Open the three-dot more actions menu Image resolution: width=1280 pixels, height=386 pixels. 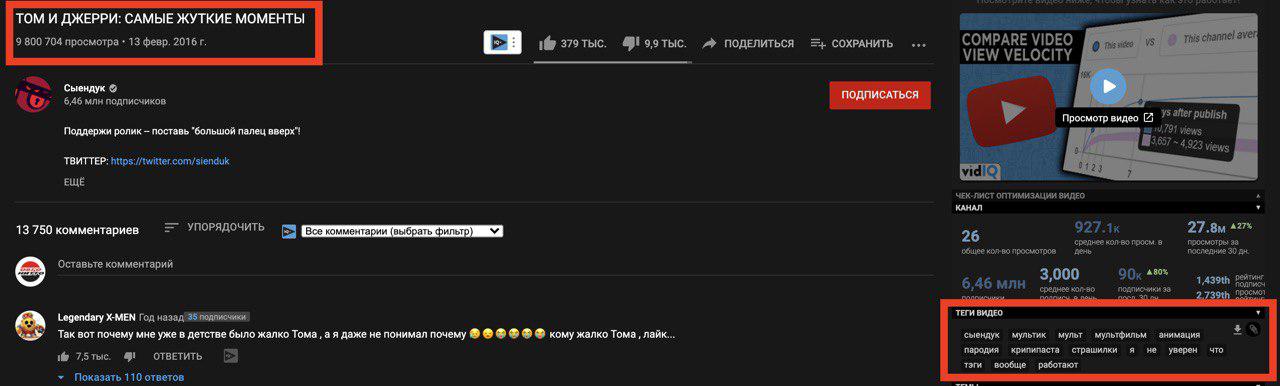919,44
